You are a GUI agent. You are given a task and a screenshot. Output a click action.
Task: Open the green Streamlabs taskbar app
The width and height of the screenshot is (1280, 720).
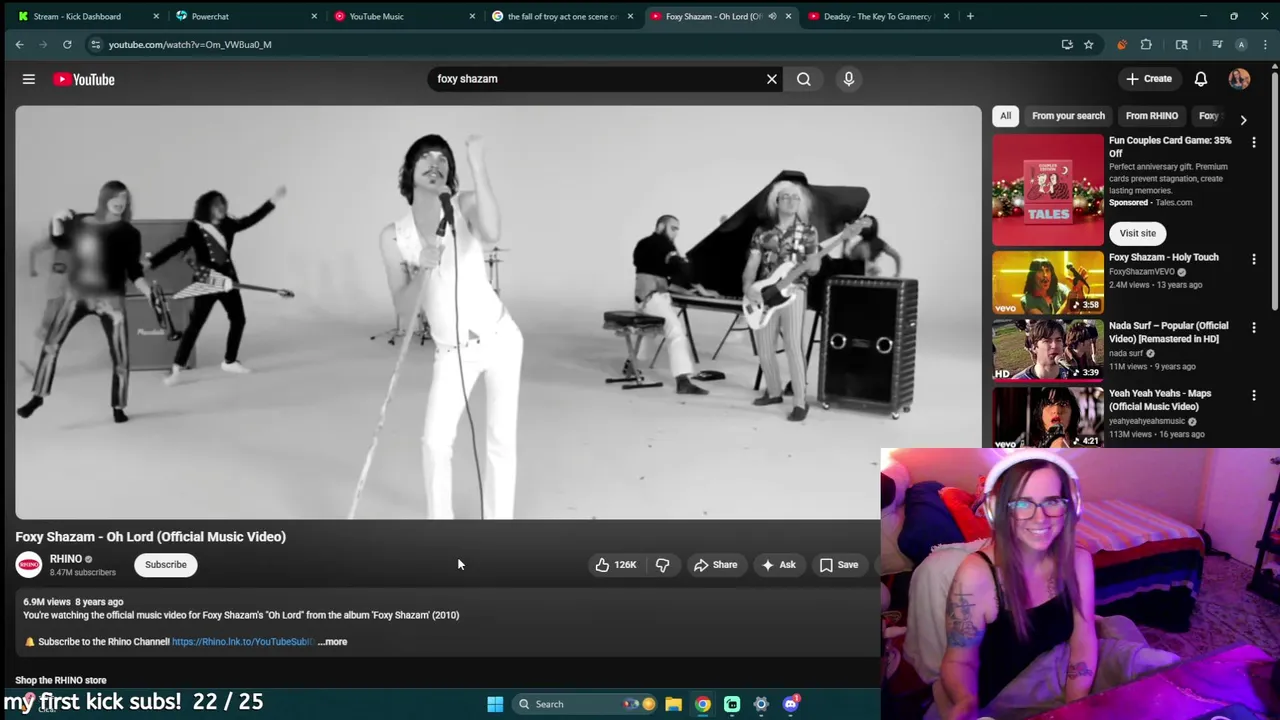732,704
